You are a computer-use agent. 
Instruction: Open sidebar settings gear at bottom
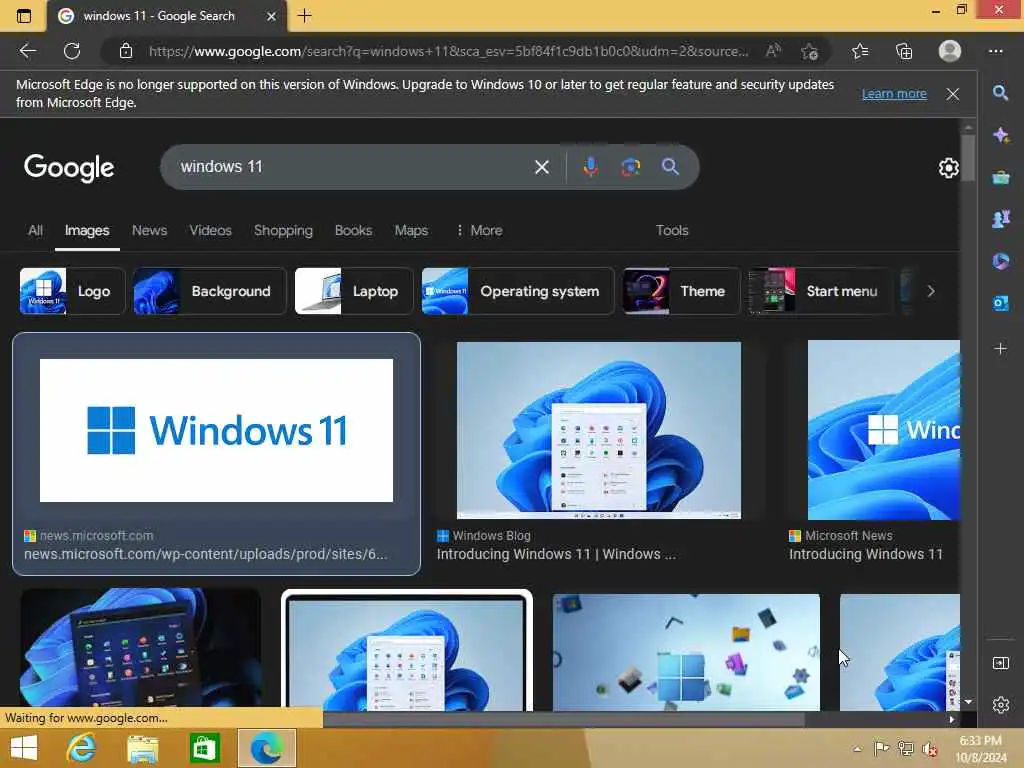pos(1000,705)
